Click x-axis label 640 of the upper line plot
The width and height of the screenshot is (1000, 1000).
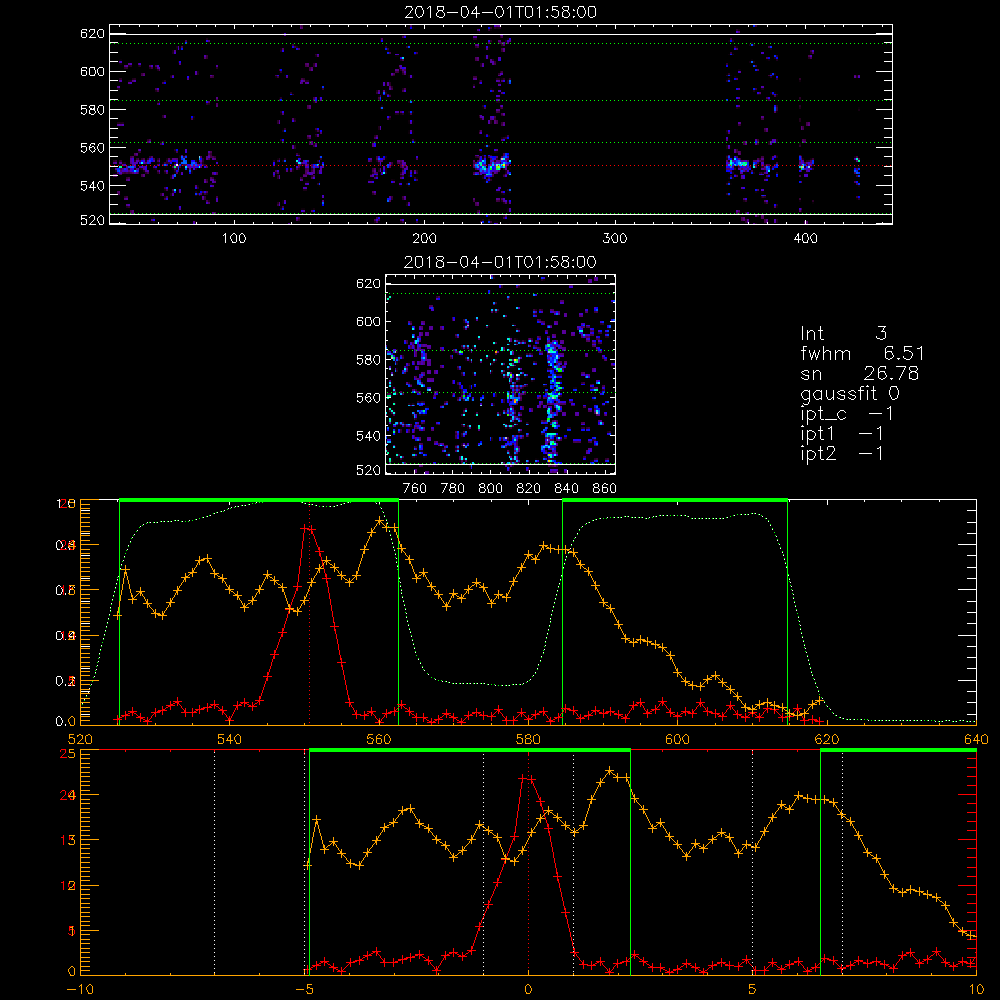[x=976, y=739]
